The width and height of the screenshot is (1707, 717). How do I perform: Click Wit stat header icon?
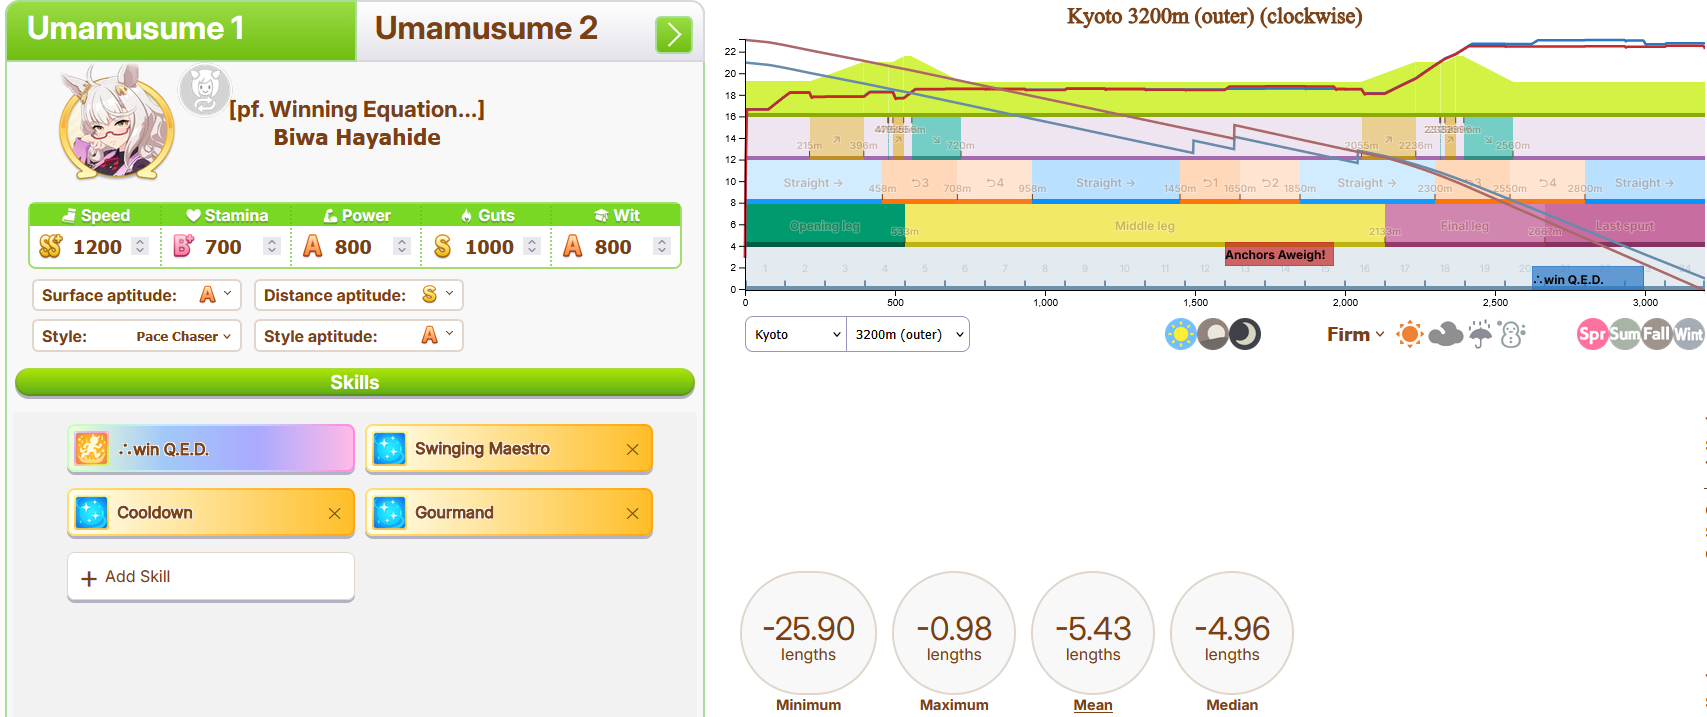[601, 215]
